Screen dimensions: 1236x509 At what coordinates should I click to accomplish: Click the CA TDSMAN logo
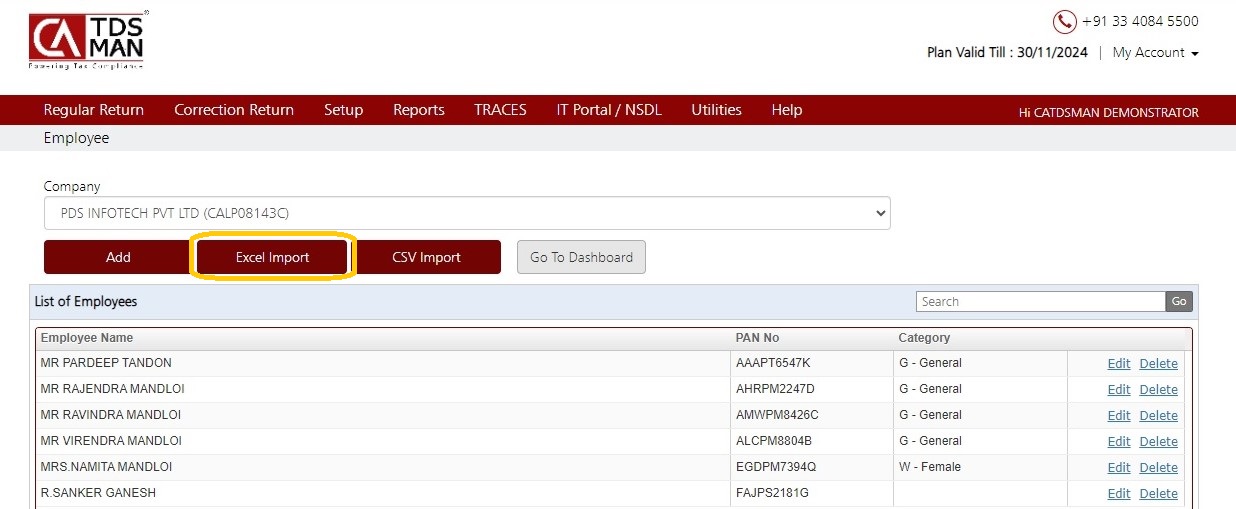coord(88,42)
